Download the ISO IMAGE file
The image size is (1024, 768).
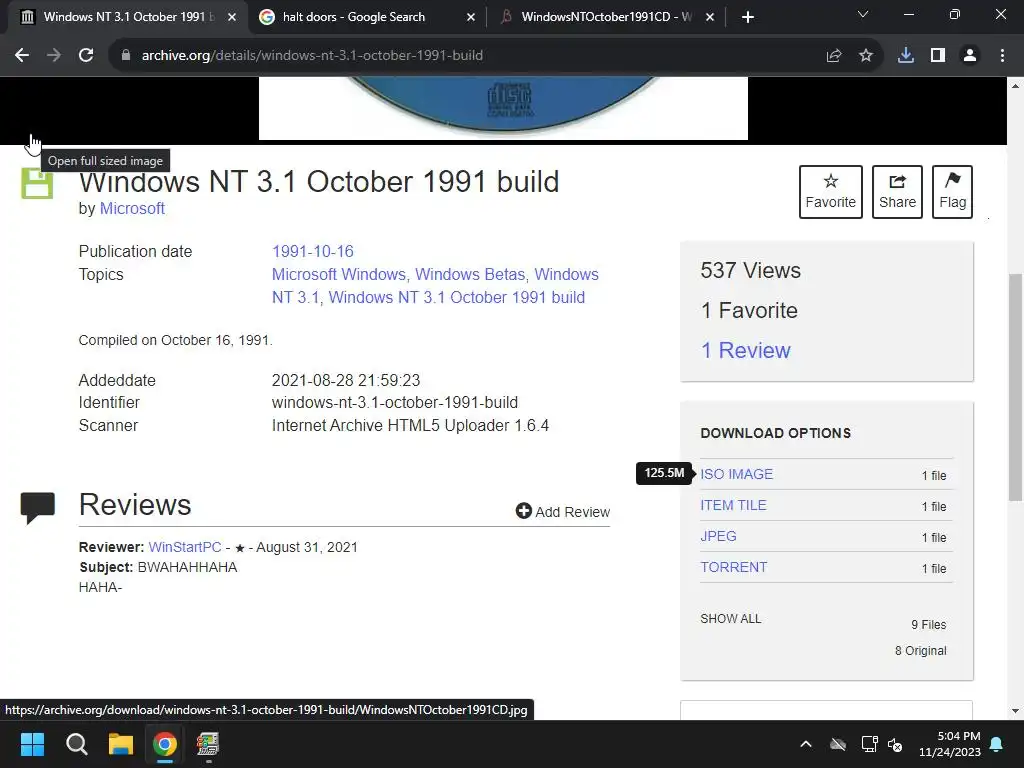[x=737, y=474]
